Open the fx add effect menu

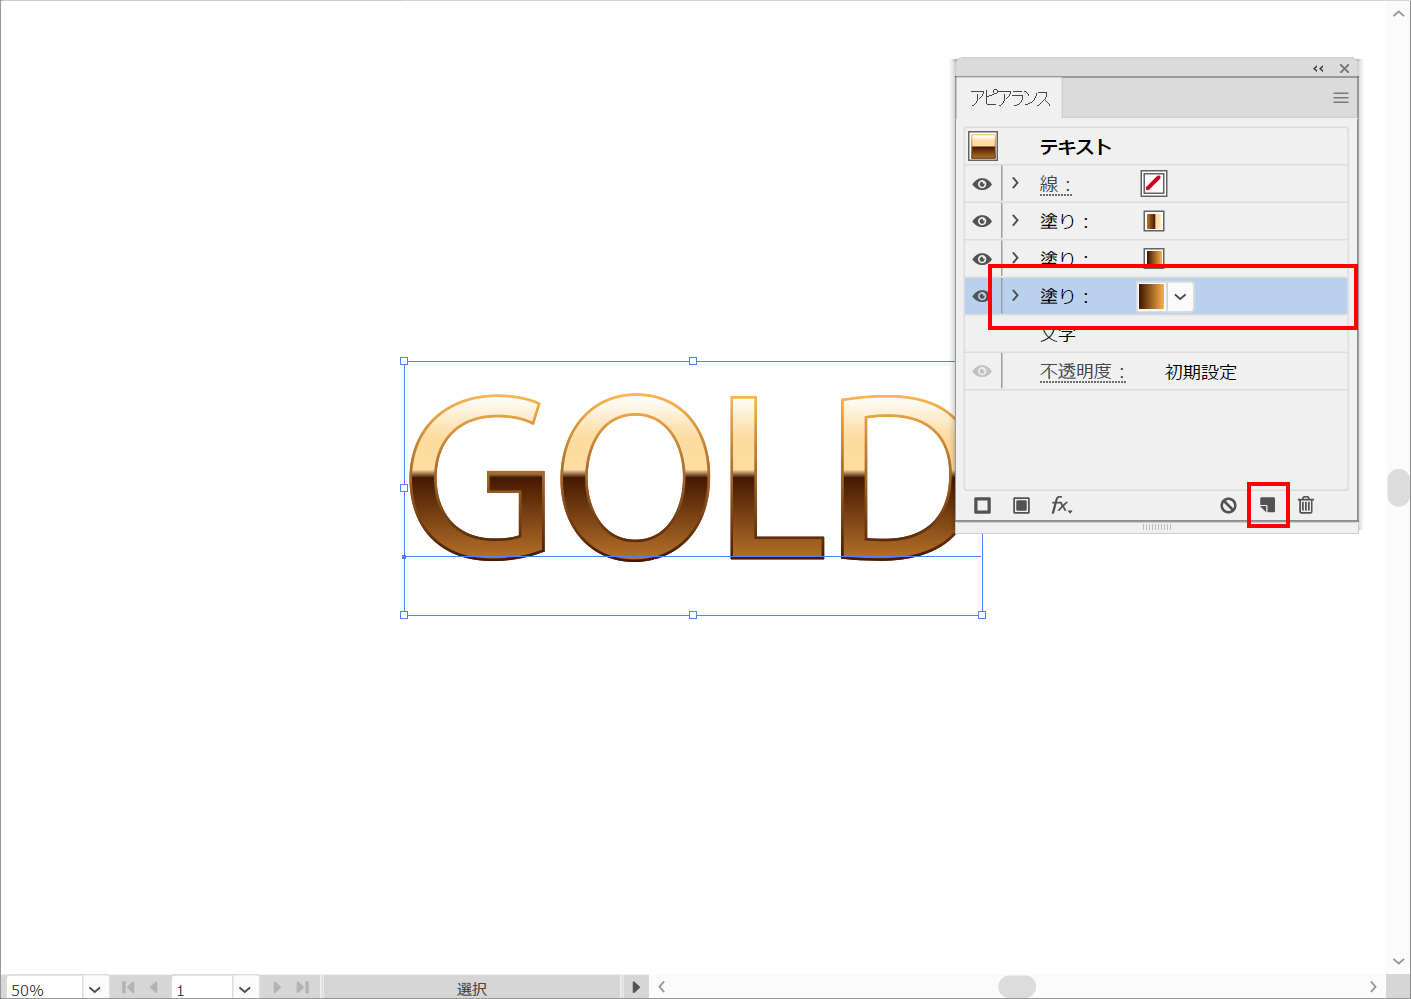pyautogui.click(x=1061, y=506)
